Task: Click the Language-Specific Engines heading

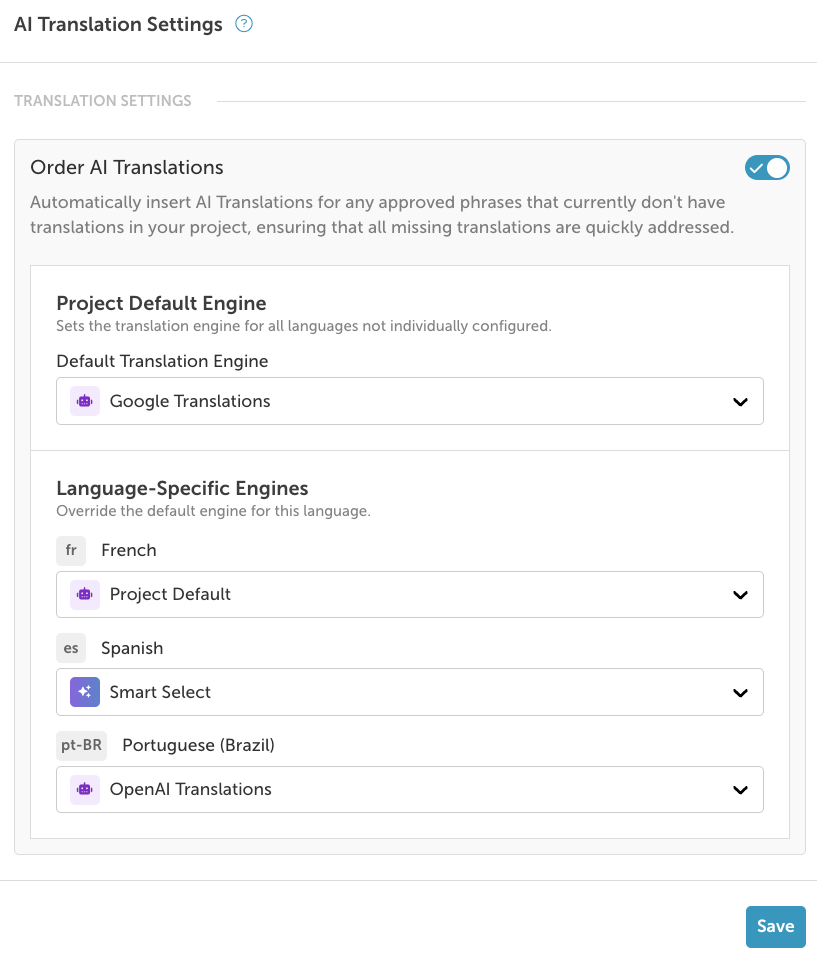Action: [182, 488]
